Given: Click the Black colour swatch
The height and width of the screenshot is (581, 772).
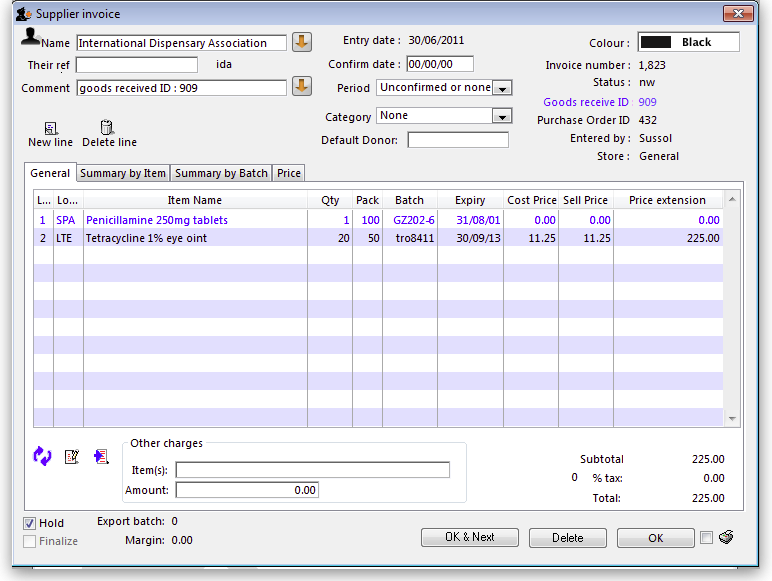Looking at the screenshot, I should tap(689, 42).
